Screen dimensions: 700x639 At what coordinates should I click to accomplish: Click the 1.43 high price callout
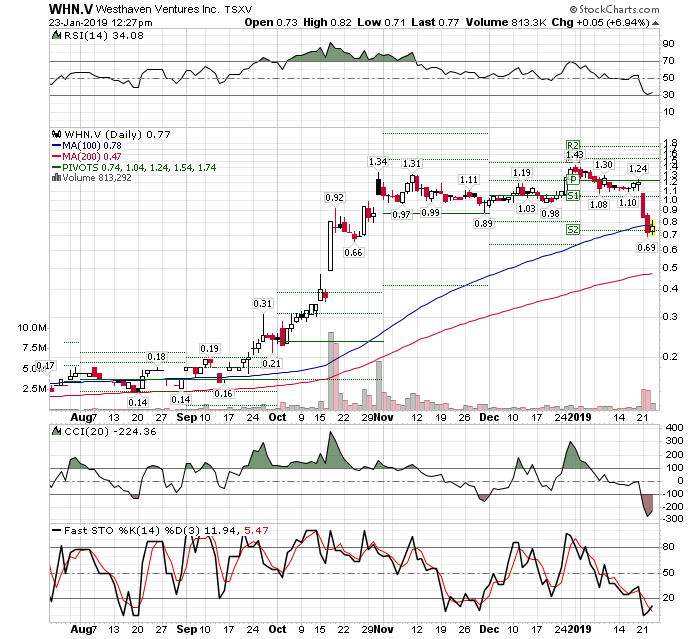[574, 156]
